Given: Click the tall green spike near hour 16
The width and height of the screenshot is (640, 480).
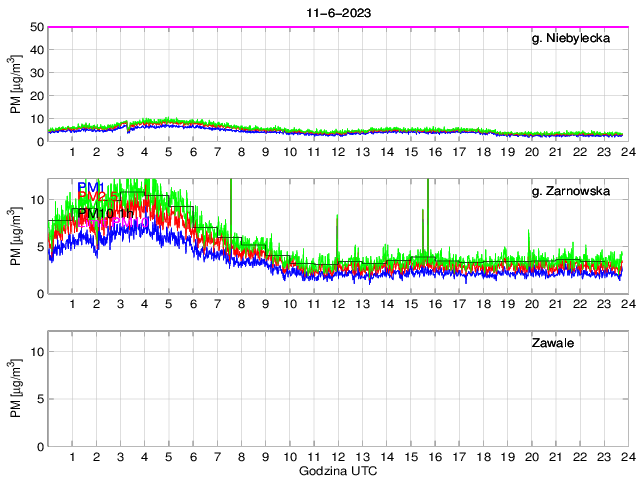Looking at the screenshot, I should 428,200.
